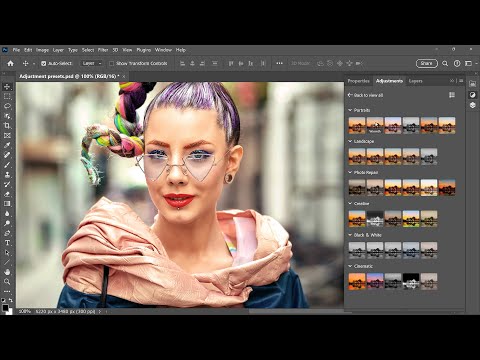Open the Layer auto-select dropdown
This screenshot has width=480, height=360.
[92, 63]
